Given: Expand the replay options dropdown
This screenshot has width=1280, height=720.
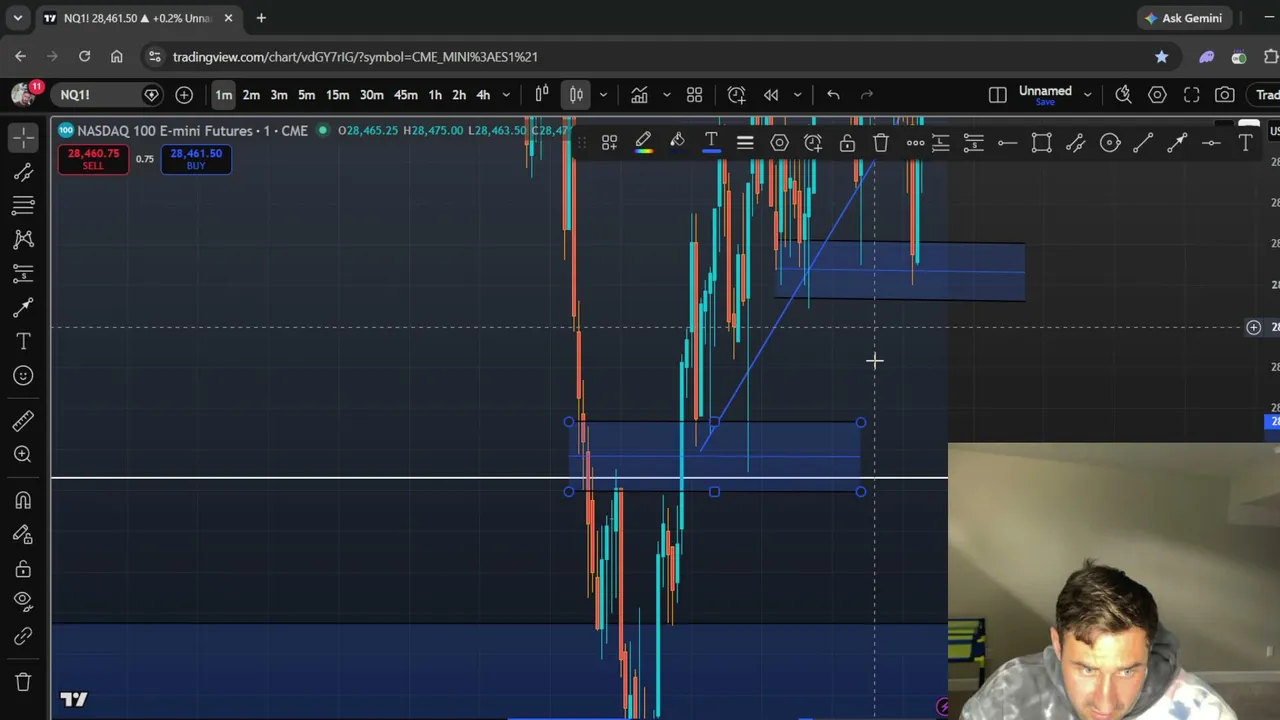Looking at the screenshot, I should click(797, 95).
